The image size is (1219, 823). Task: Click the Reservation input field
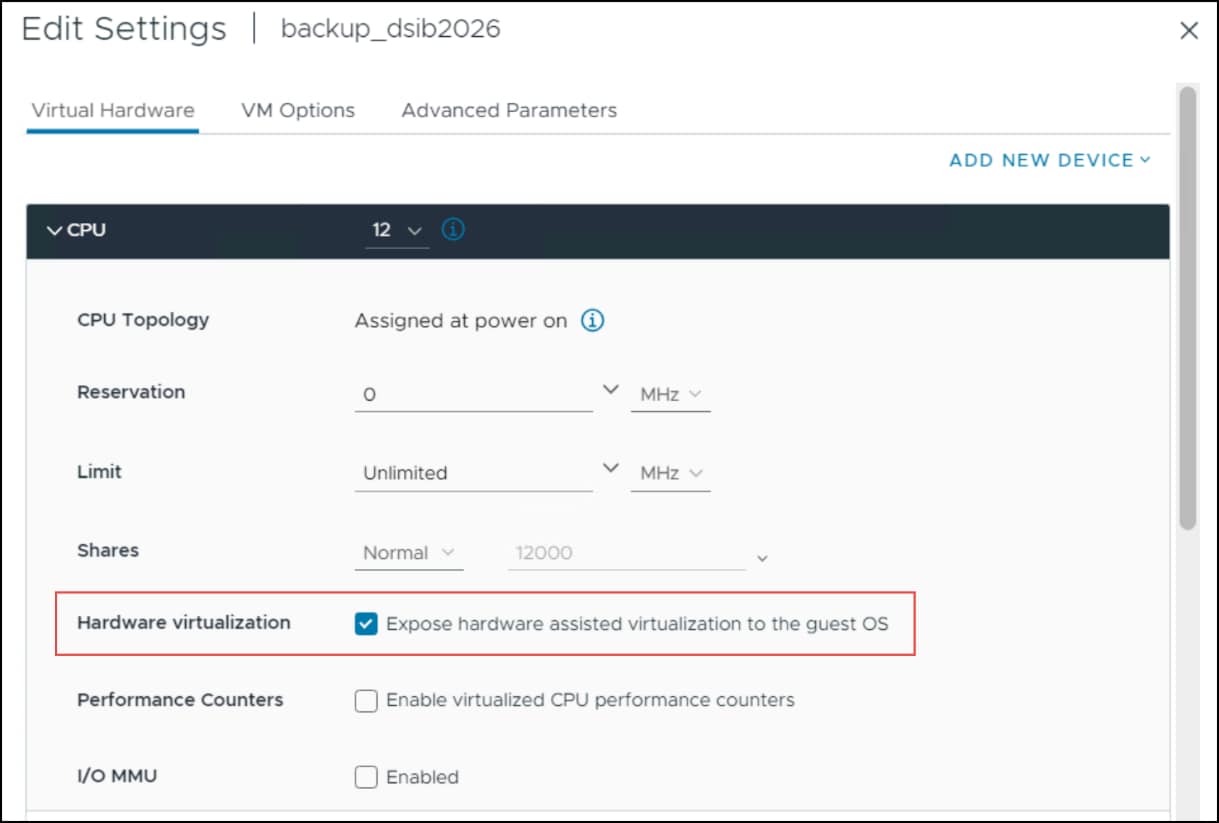tap(474, 395)
